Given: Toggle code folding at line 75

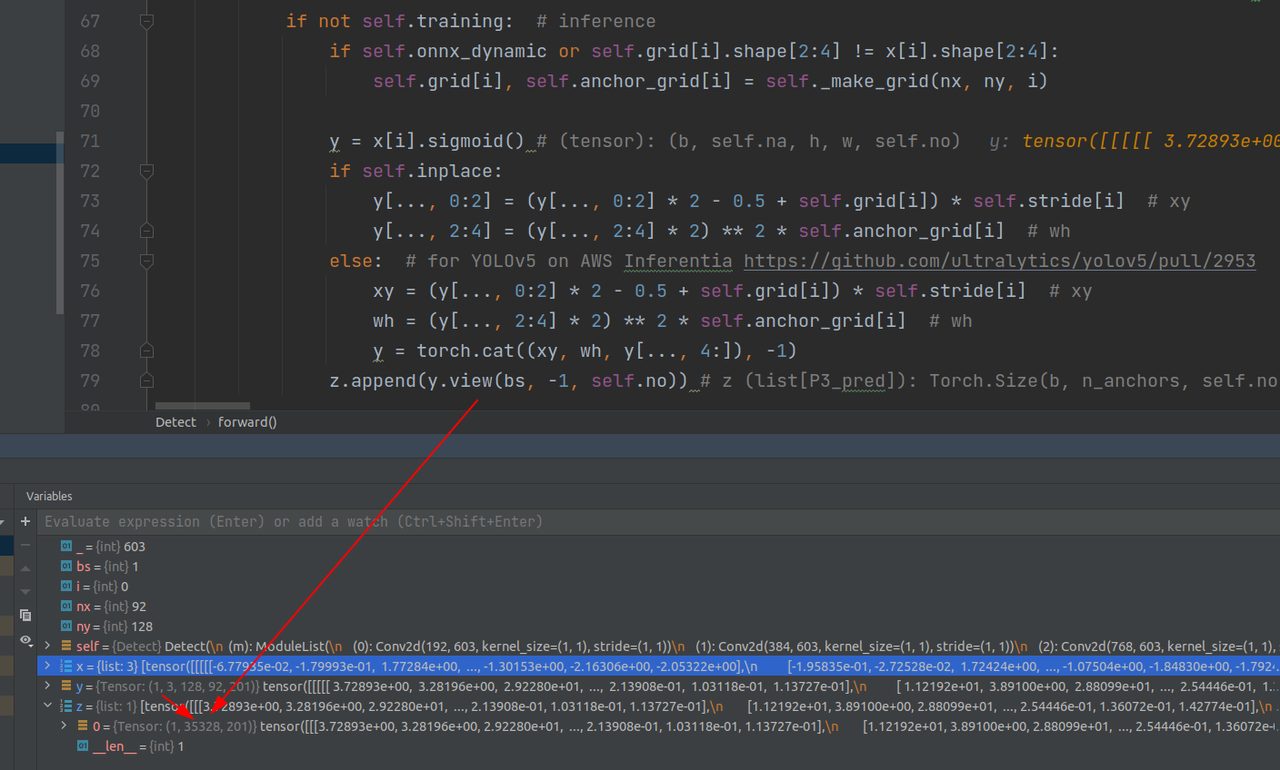Looking at the screenshot, I should tap(147, 261).
